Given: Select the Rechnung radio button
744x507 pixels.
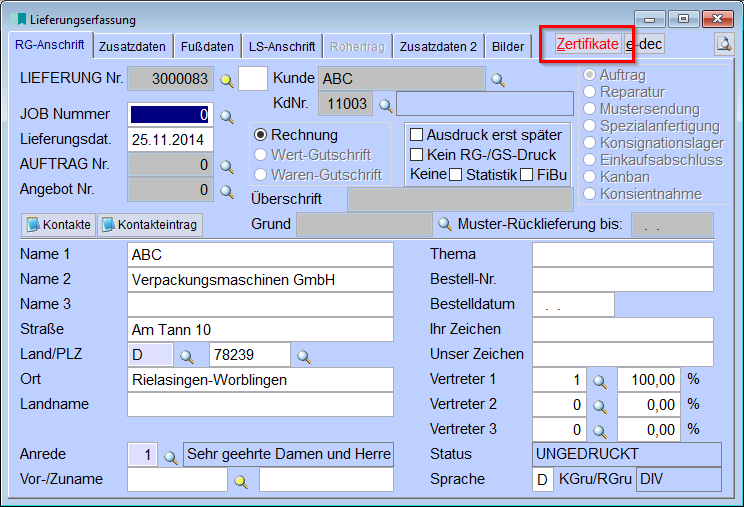Looking at the screenshot, I should coord(260,135).
